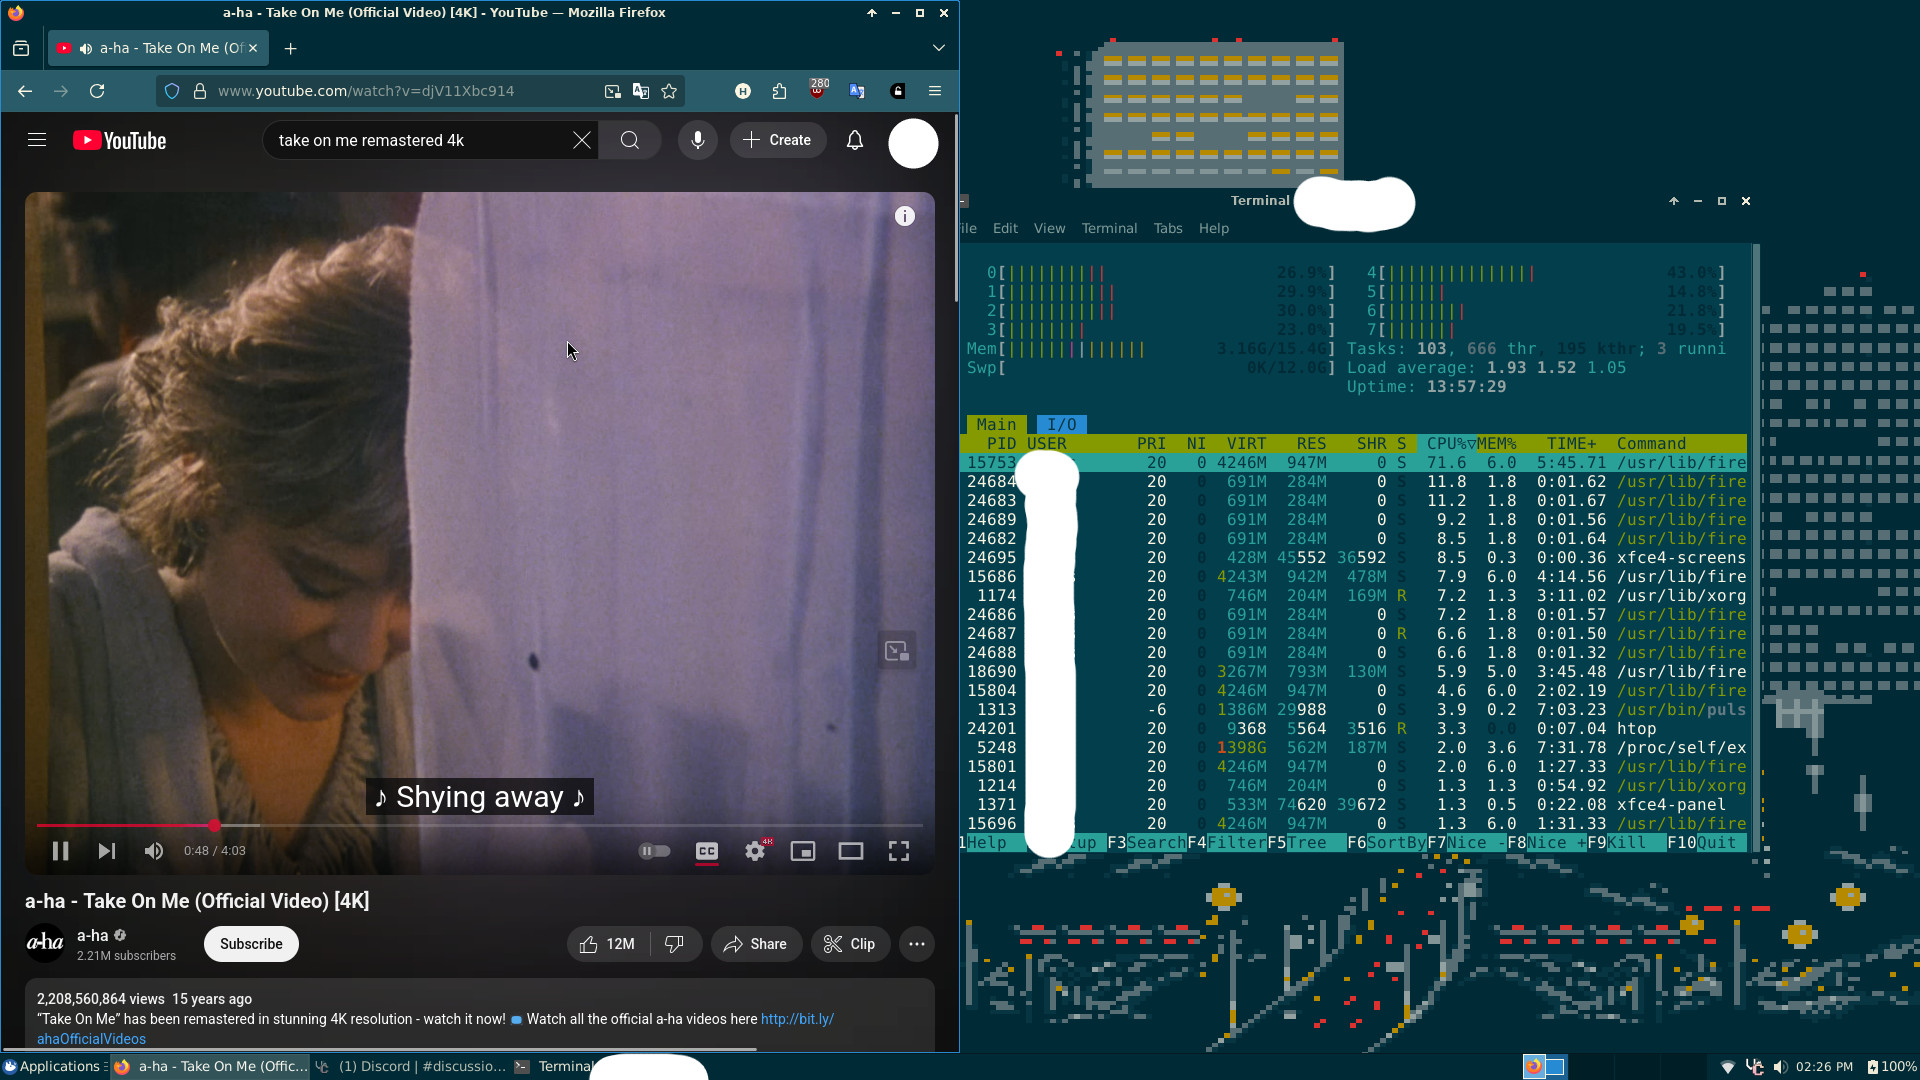Screen dimensions: 1920x1080
Task: Switch to theater mode
Action: 851,851
